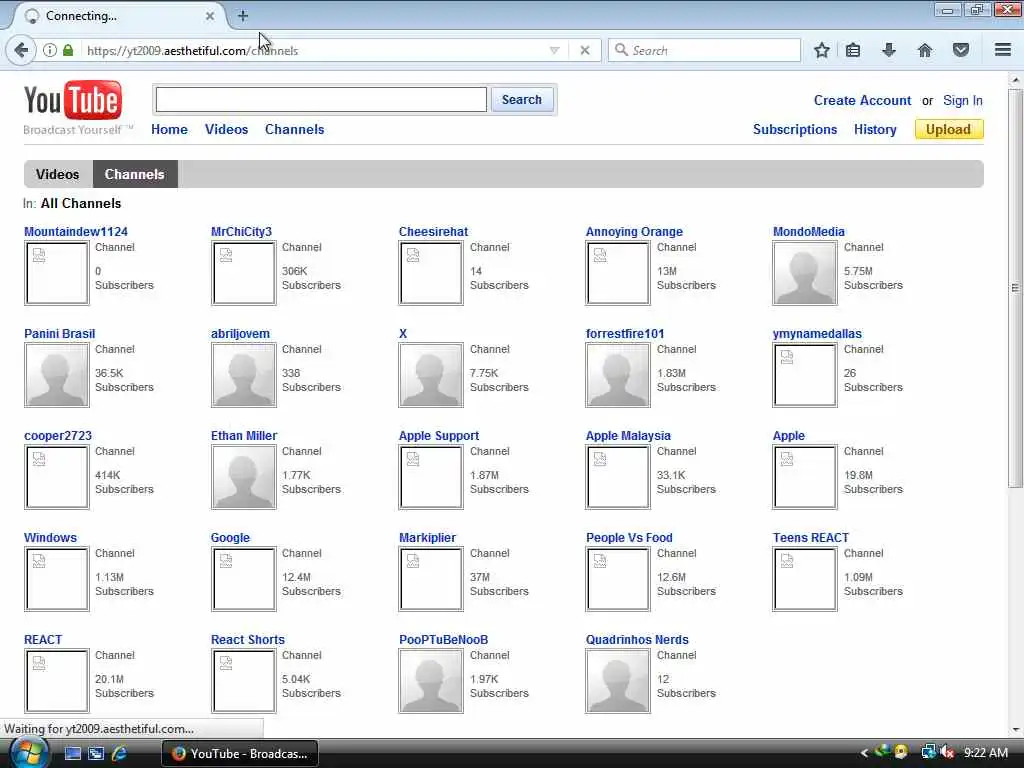Screen dimensions: 1024x768
Task: Open React Shorts channel link
Action: coord(248,639)
